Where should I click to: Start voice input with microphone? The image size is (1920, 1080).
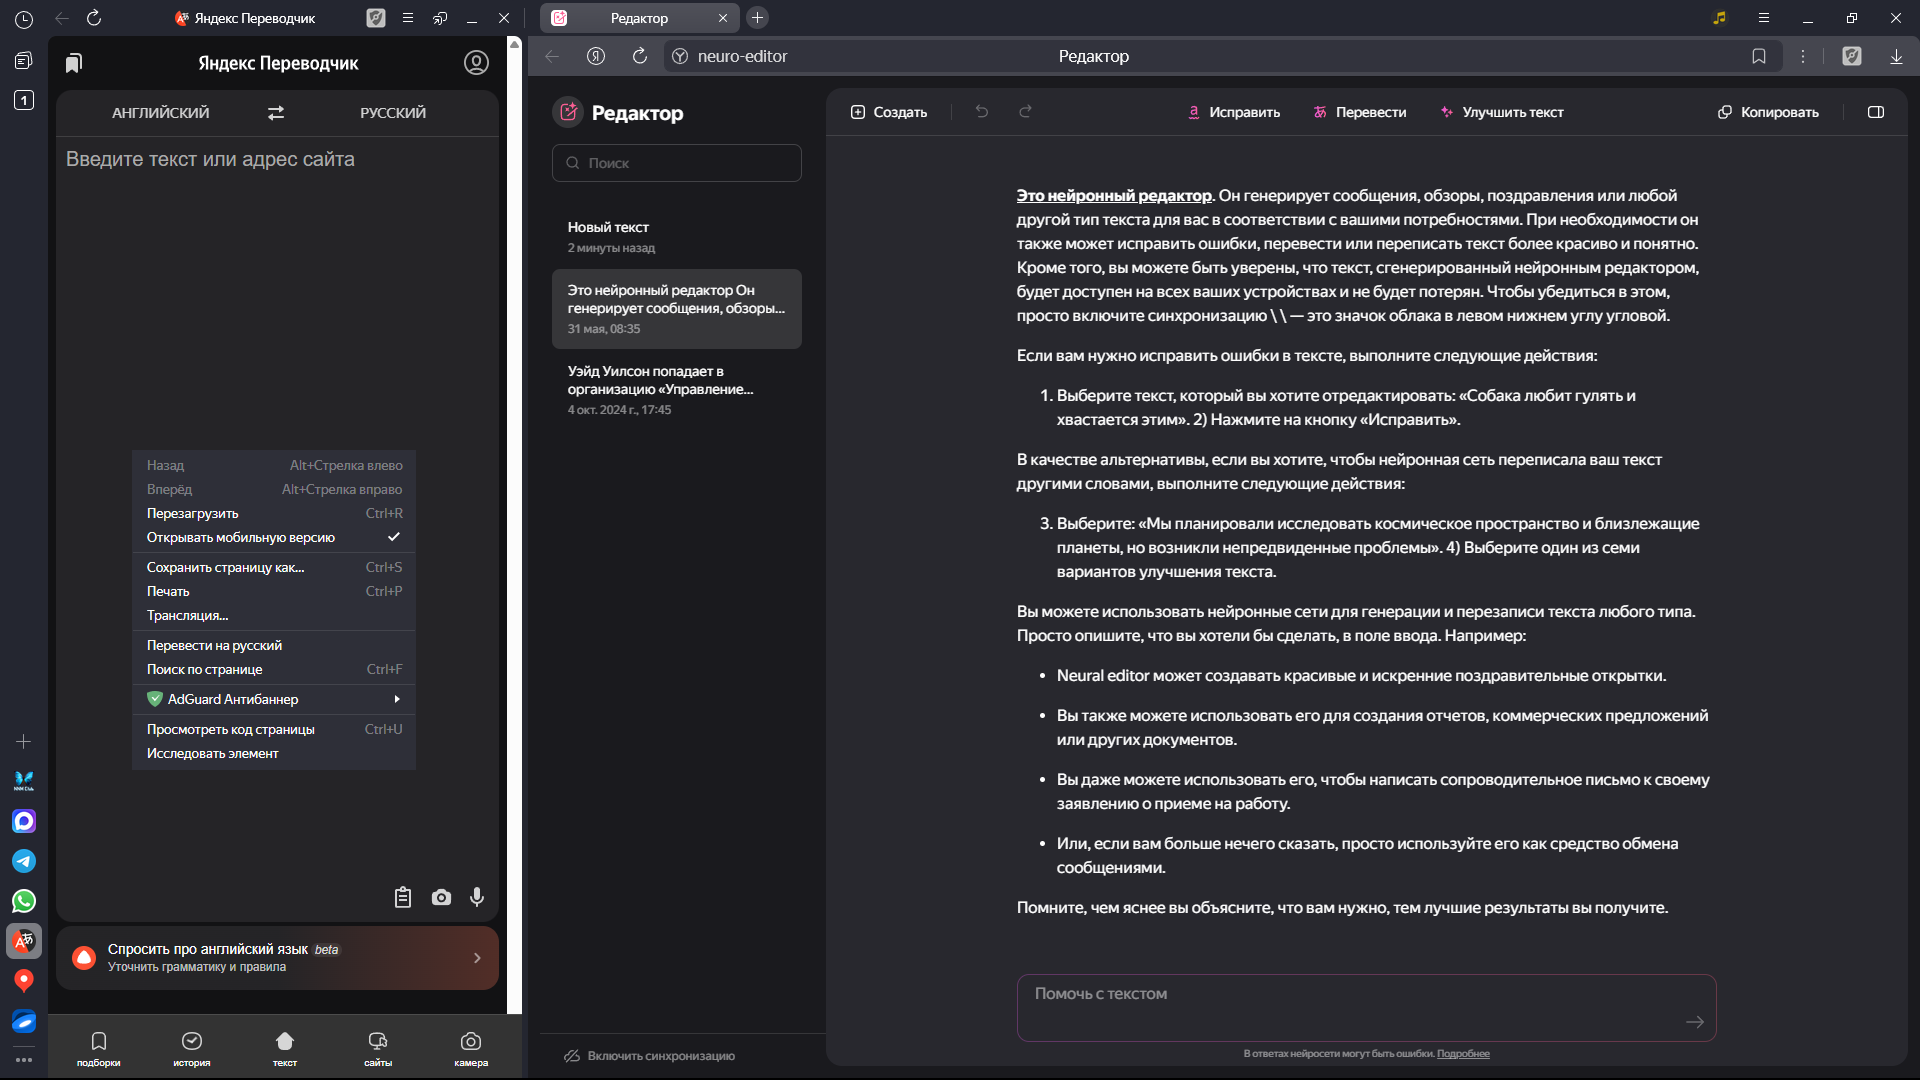pyautogui.click(x=477, y=897)
